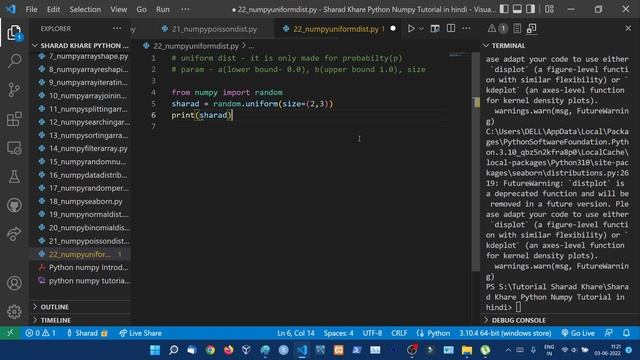Open the Run menu
This screenshot has width=640, height=360.
pos(162,9)
